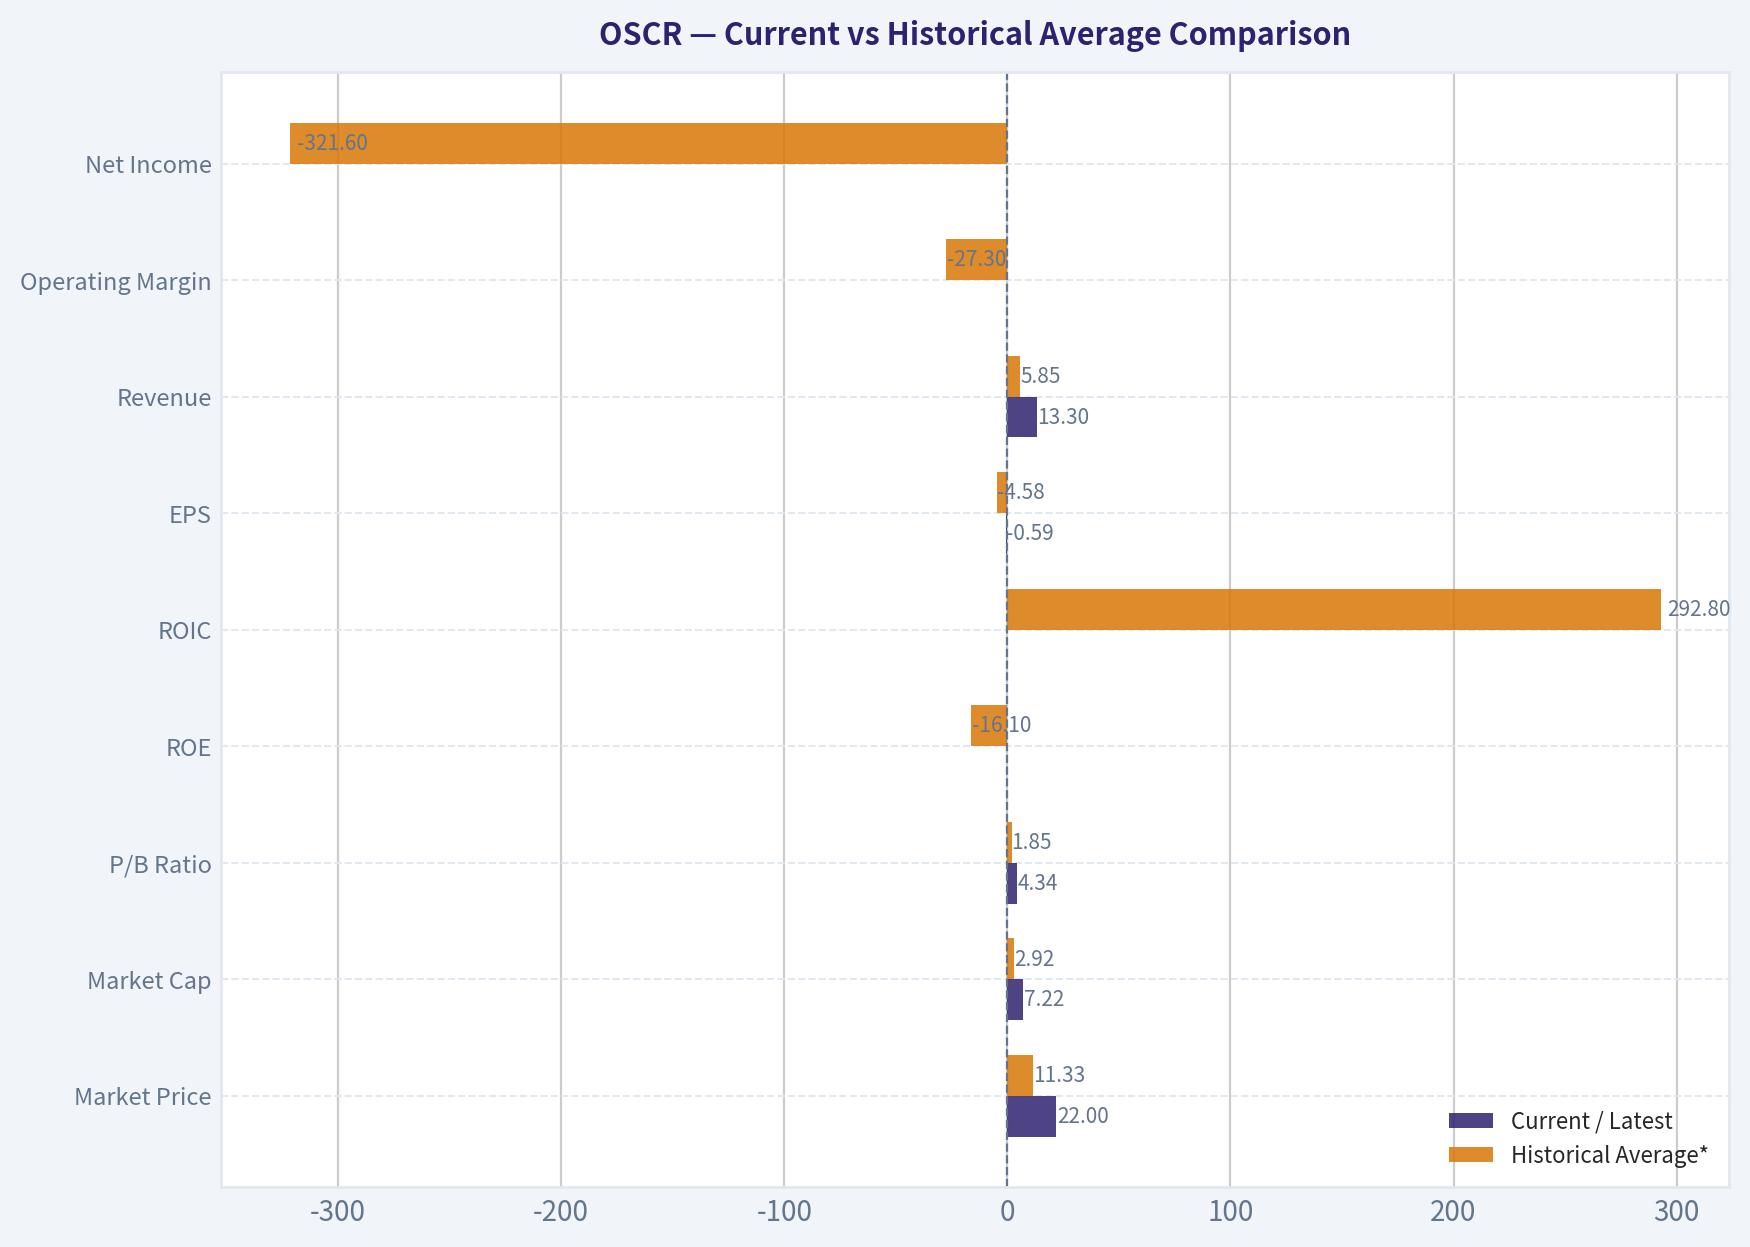Click the 'Historical Average*' legend text
The image size is (1750, 1247).
[x=1609, y=1155]
